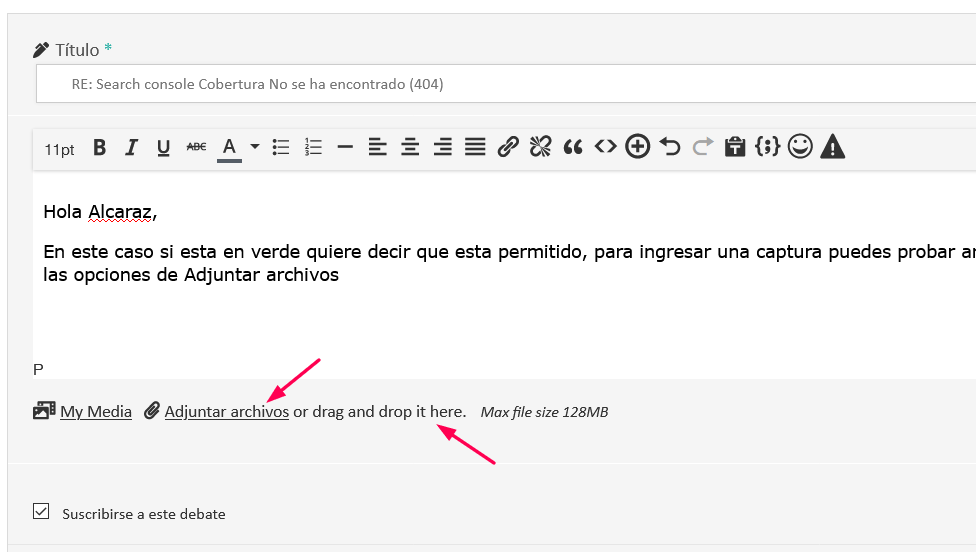Viewport: 976px width, 552px height.
Task: Justify the text
Action: pos(475,147)
